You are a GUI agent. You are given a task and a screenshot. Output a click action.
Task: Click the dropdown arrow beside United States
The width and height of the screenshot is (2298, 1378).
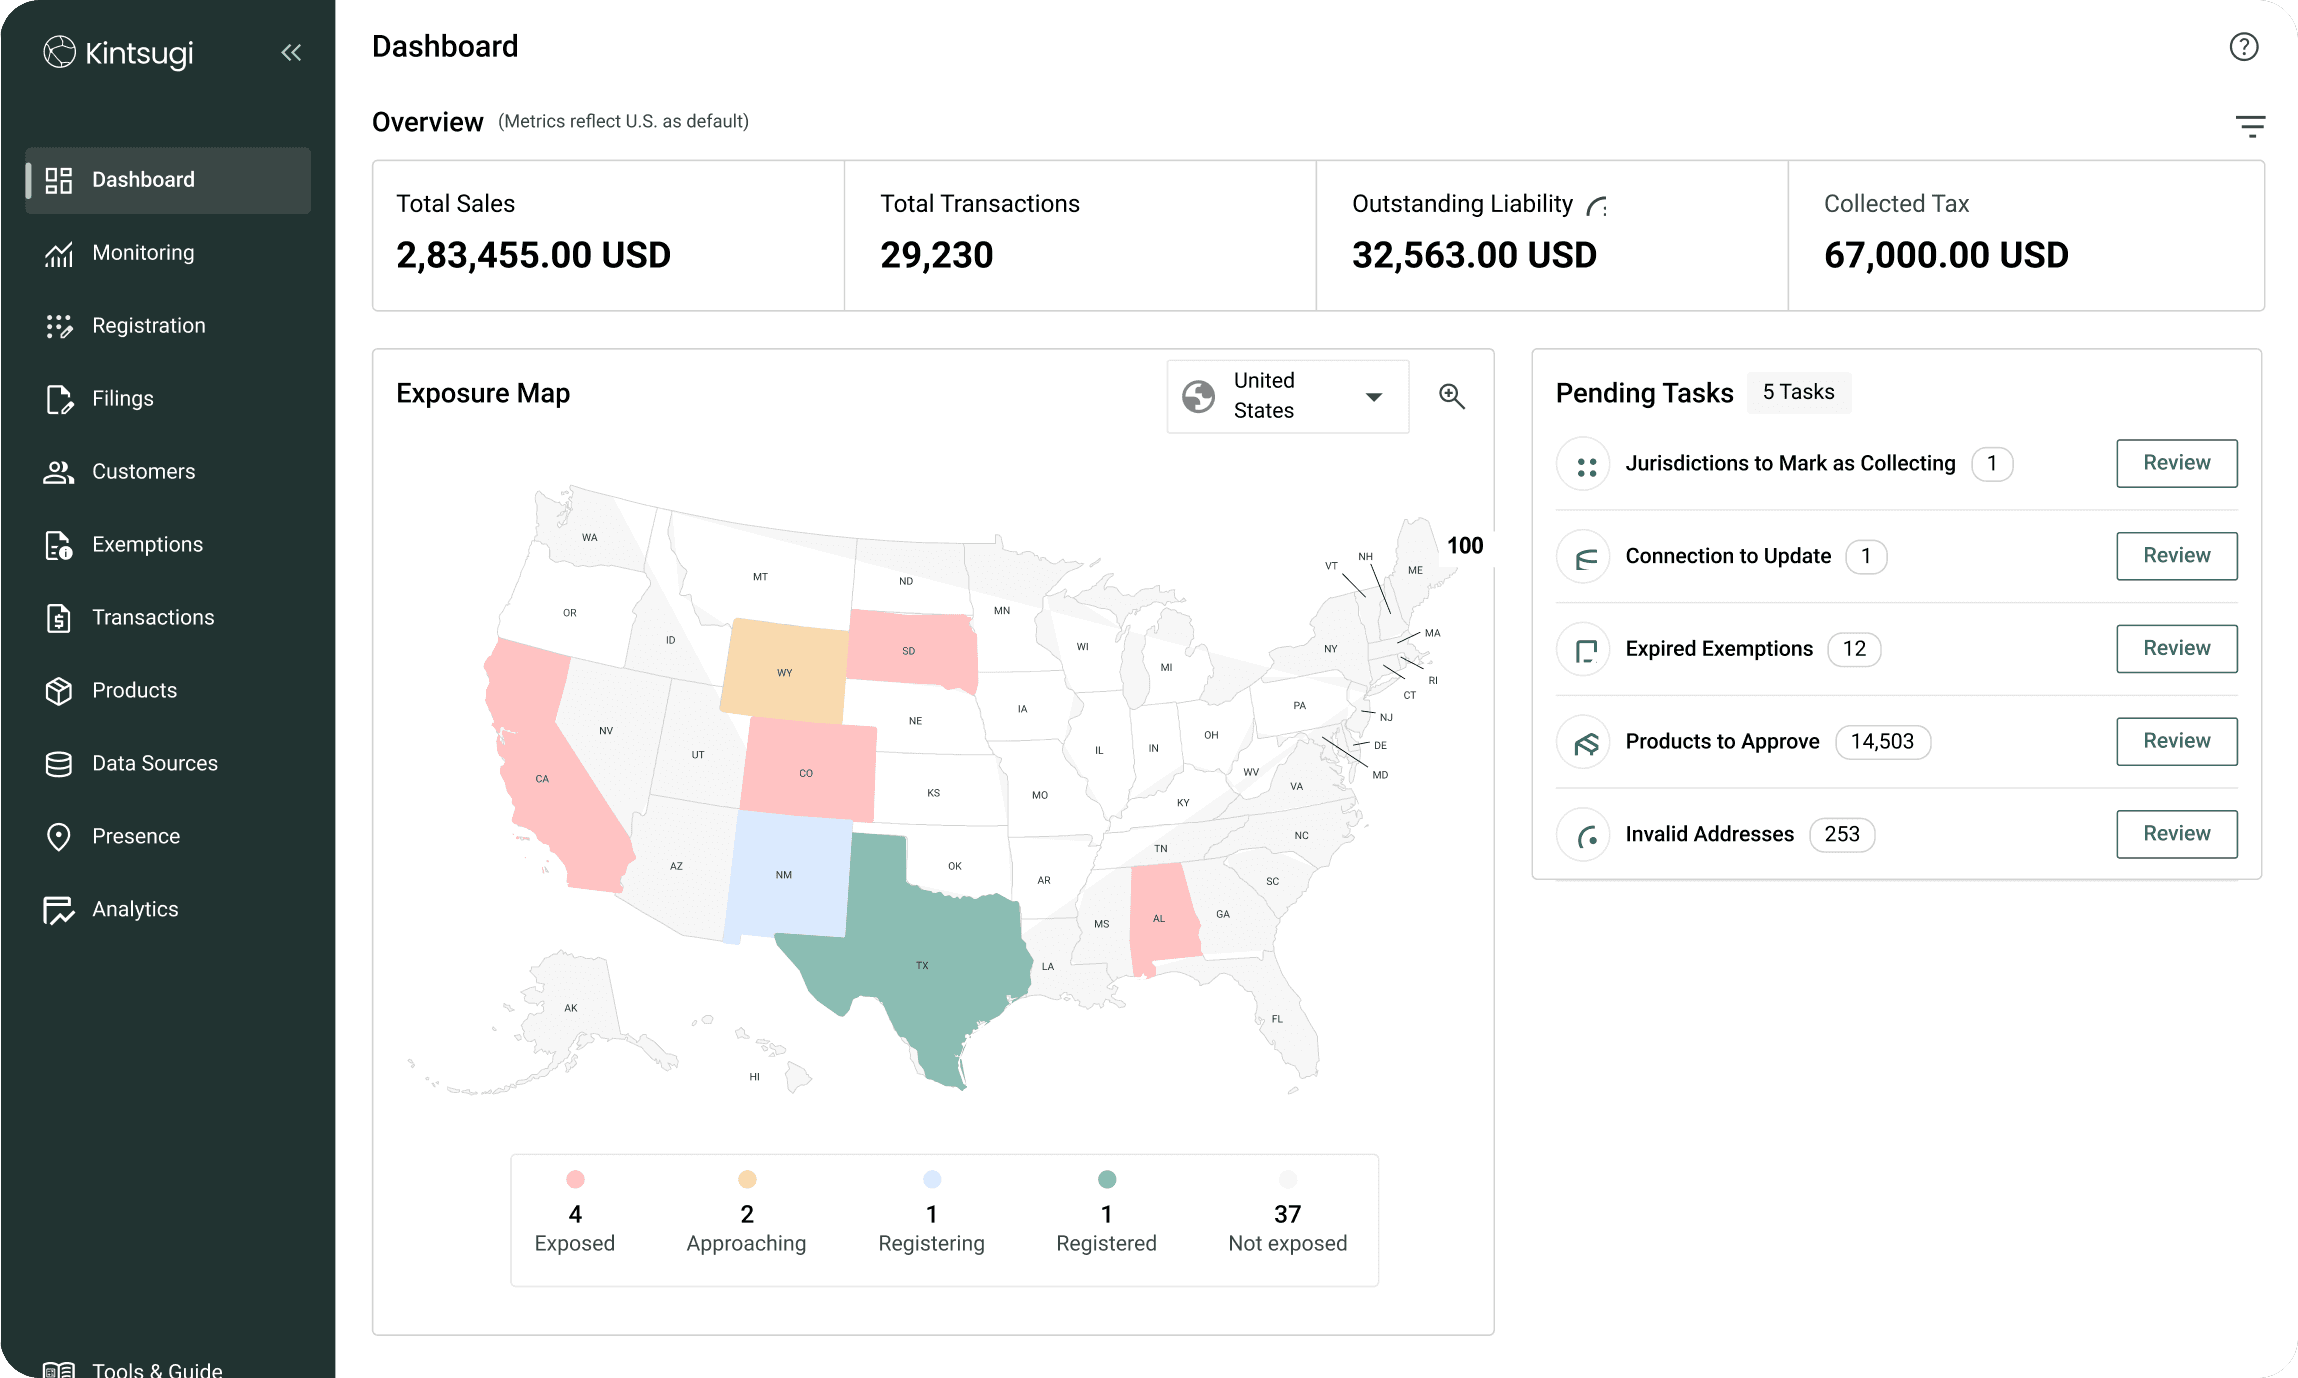pos(1374,397)
